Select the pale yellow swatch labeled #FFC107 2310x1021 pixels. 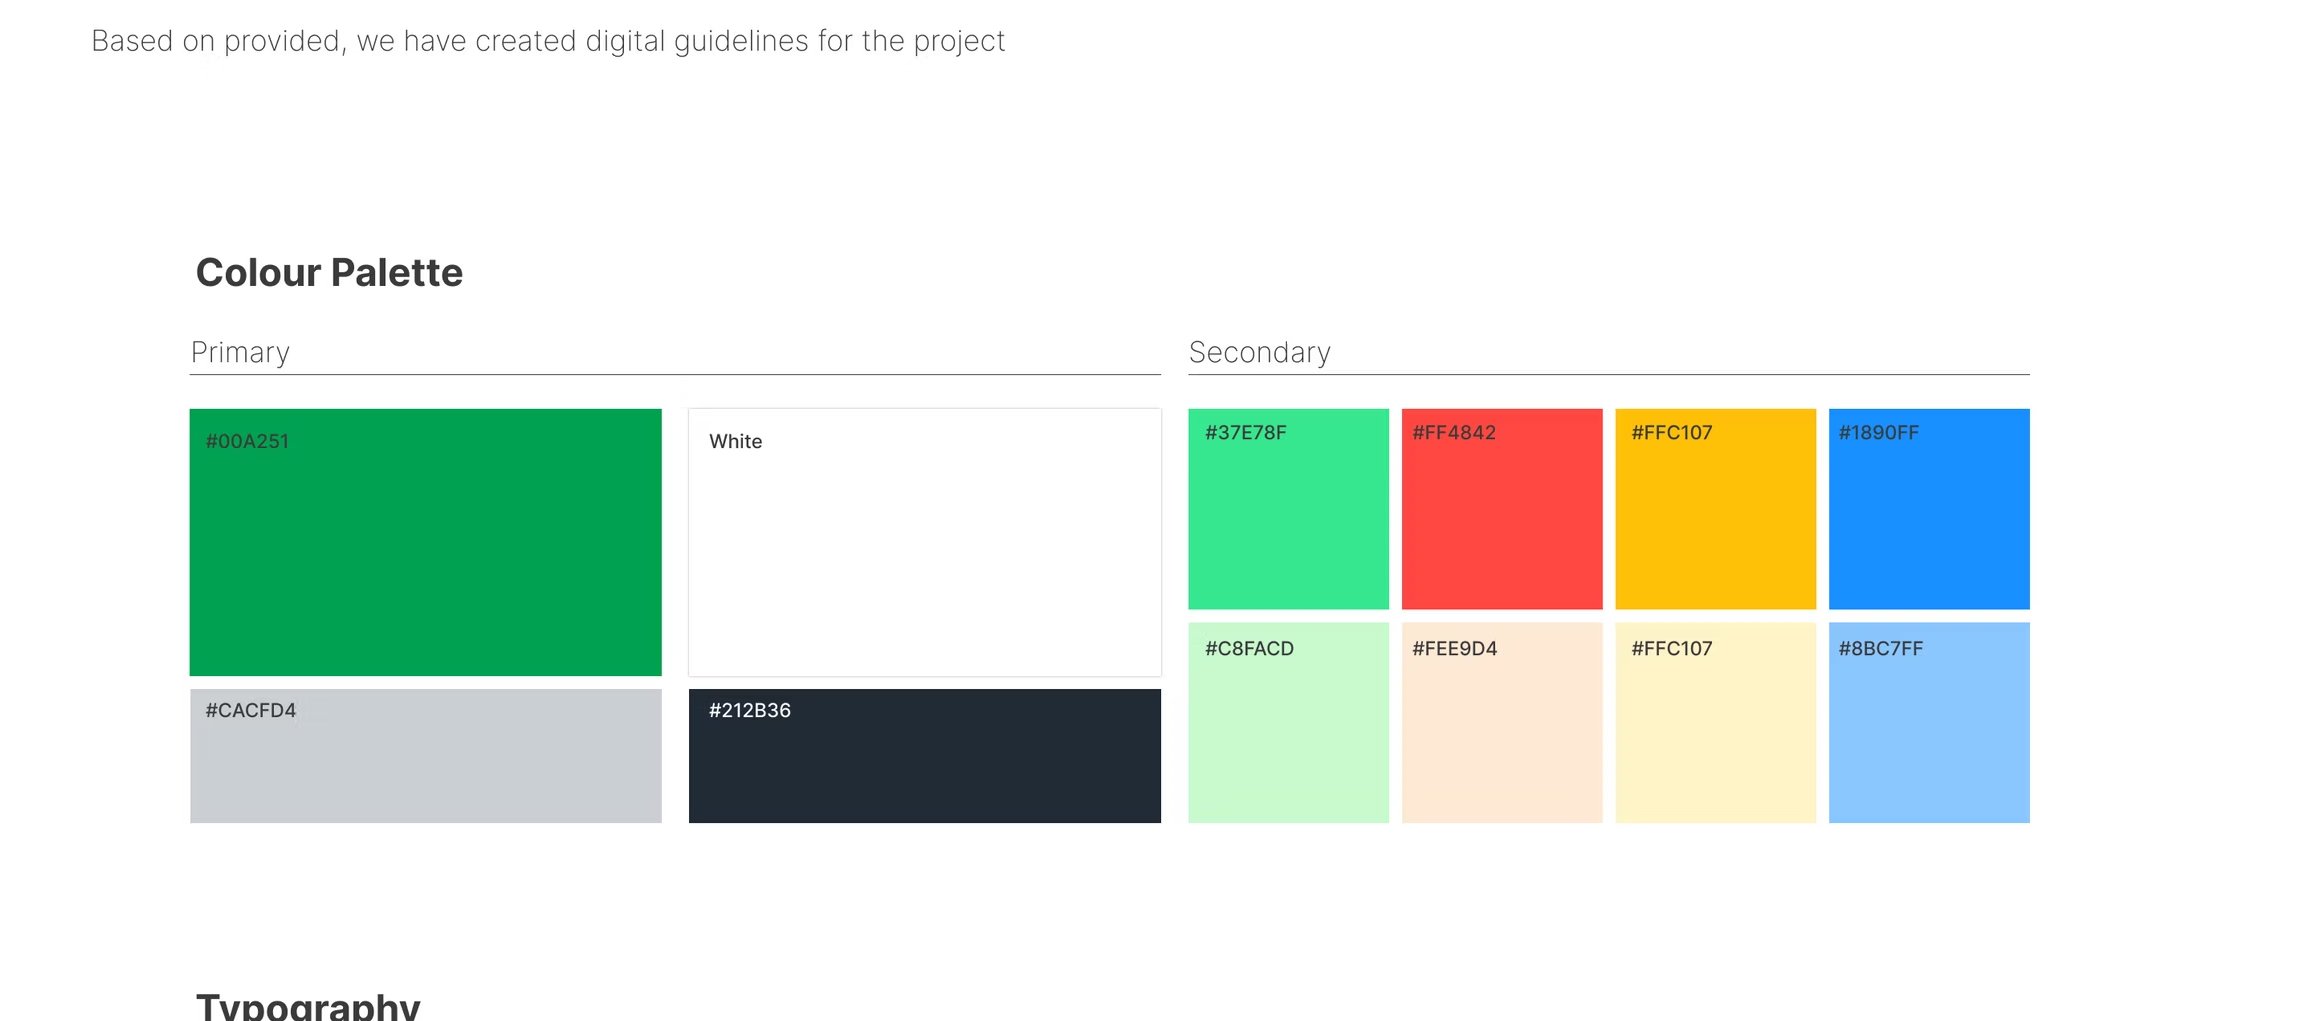click(1715, 723)
